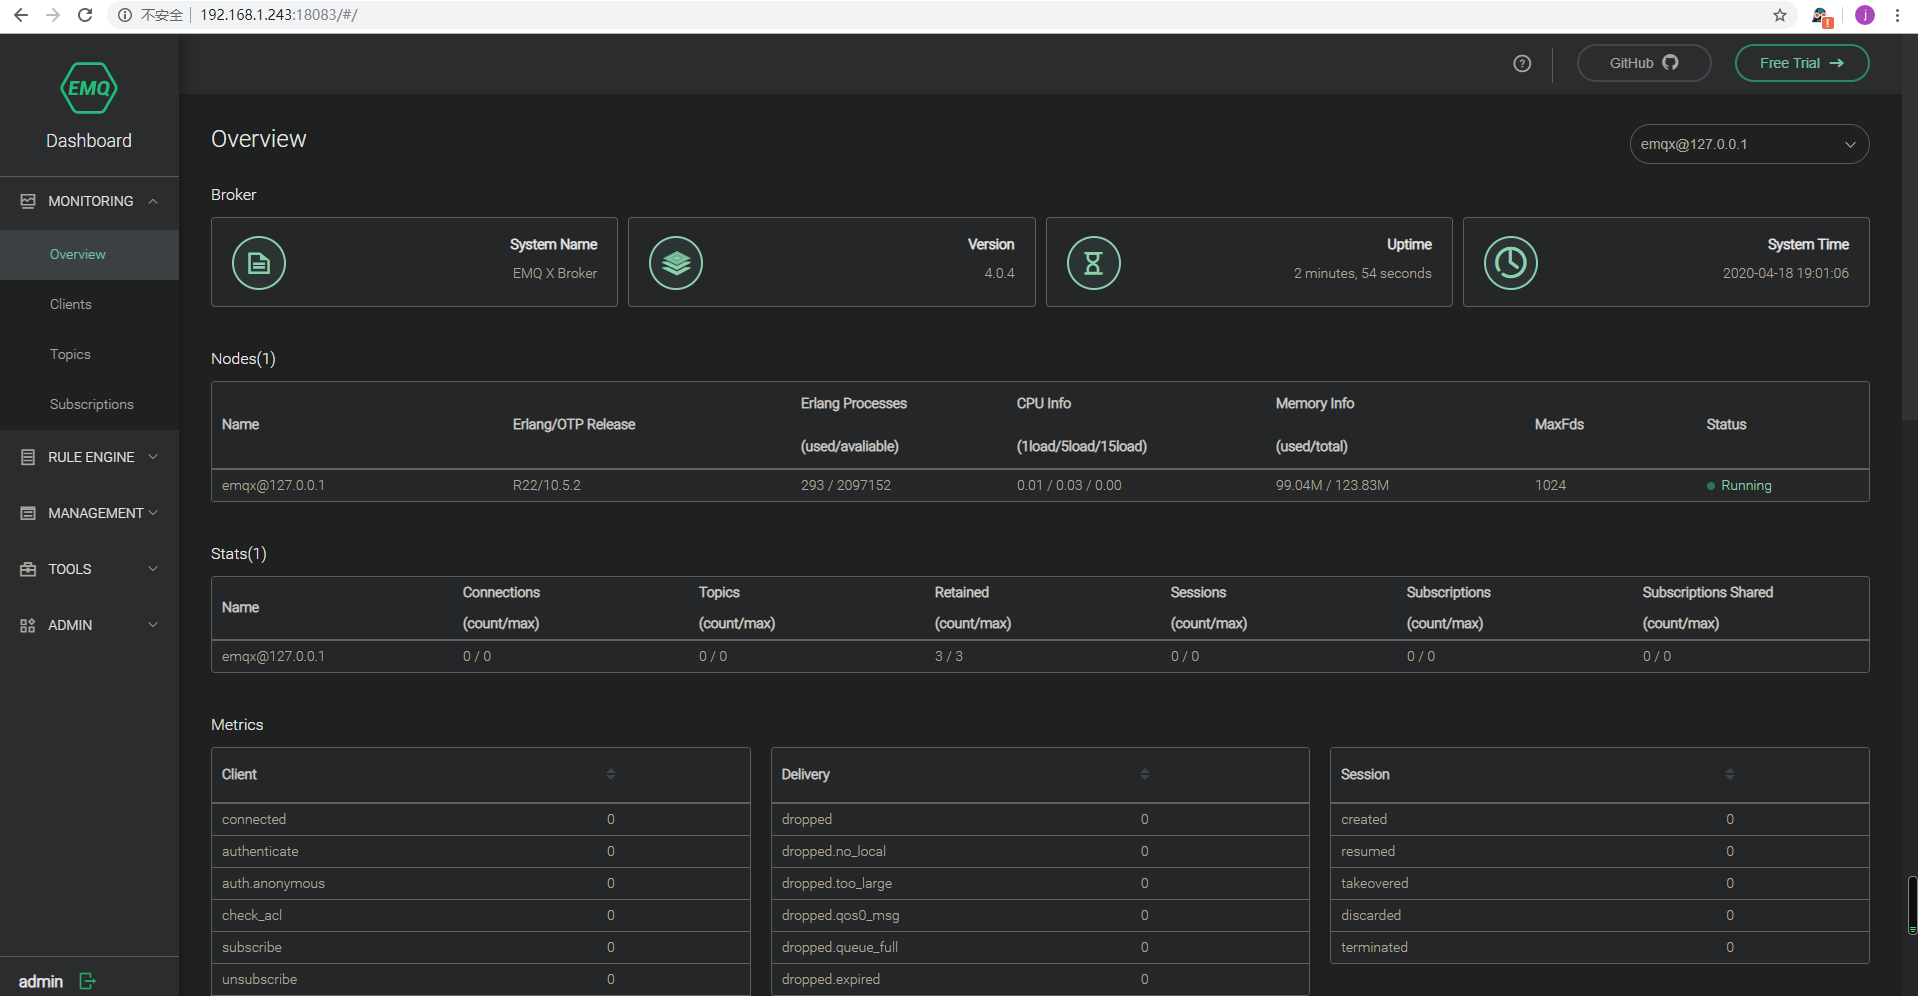Click the System Name document icon

click(x=259, y=263)
